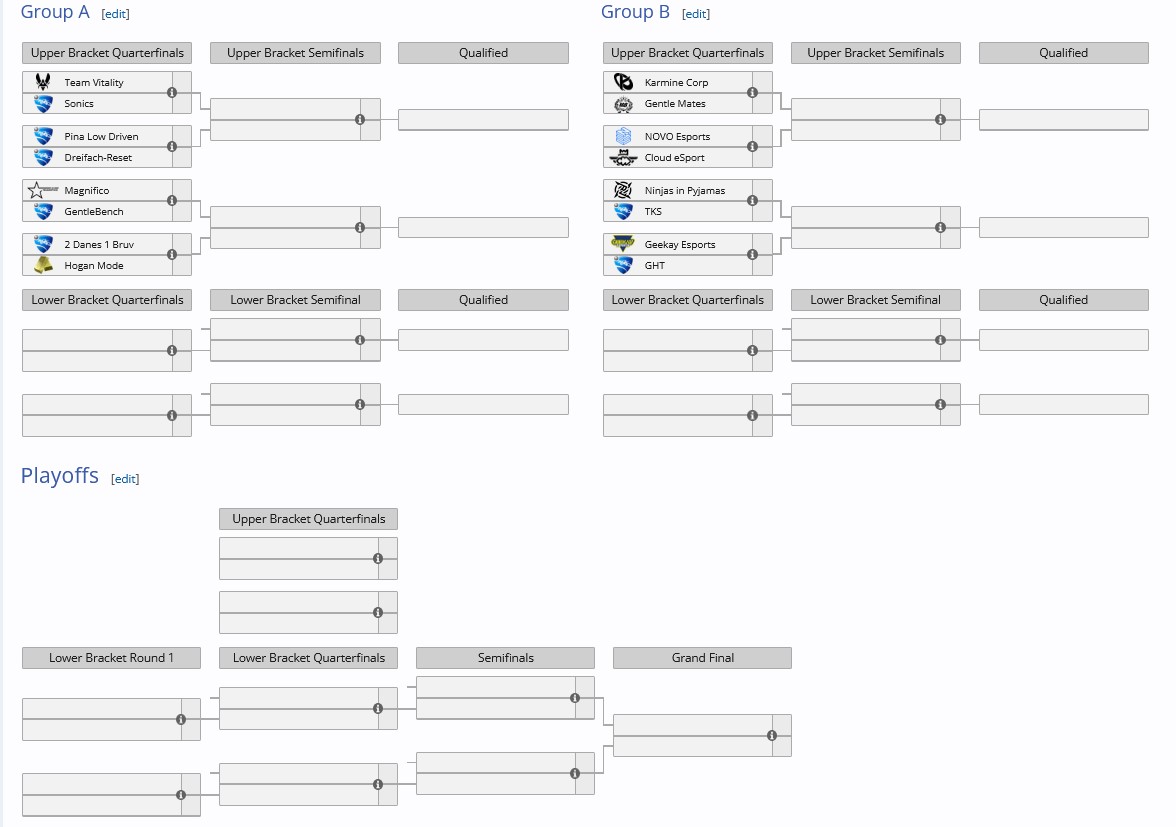Screen dimensions: 1176x827
Task: Edit the Group A section
Action: point(115,14)
